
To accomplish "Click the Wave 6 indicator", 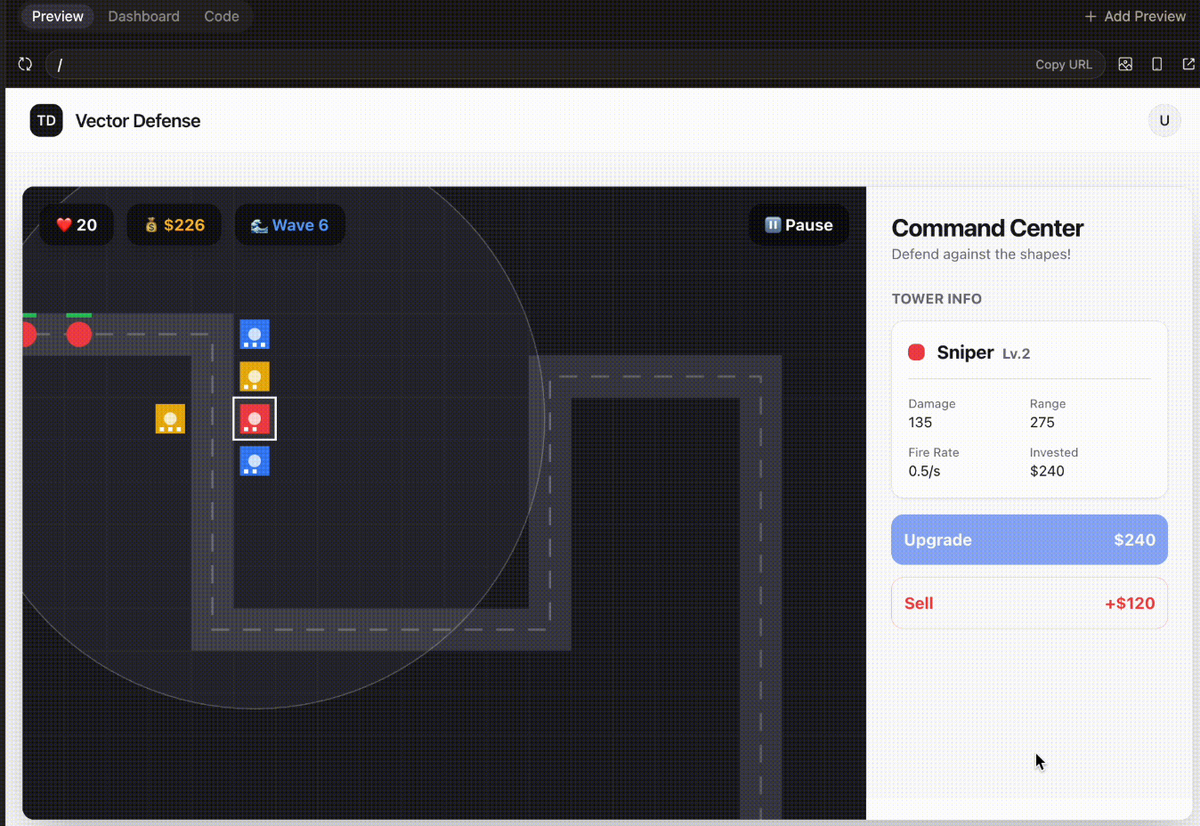I will pos(290,225).
